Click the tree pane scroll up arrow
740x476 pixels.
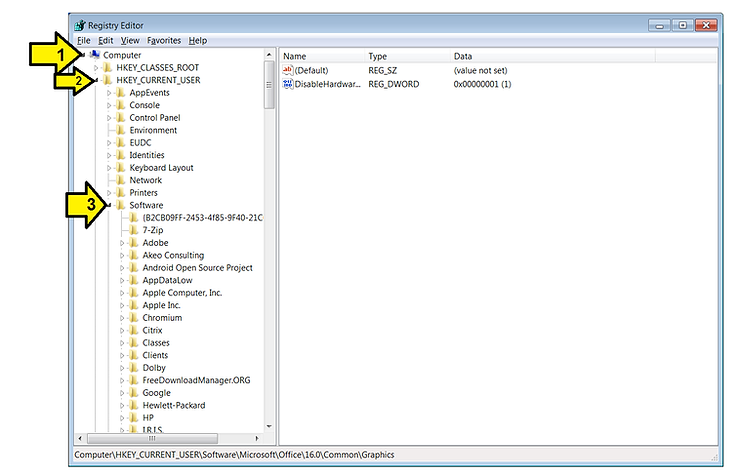pos(269,55)
